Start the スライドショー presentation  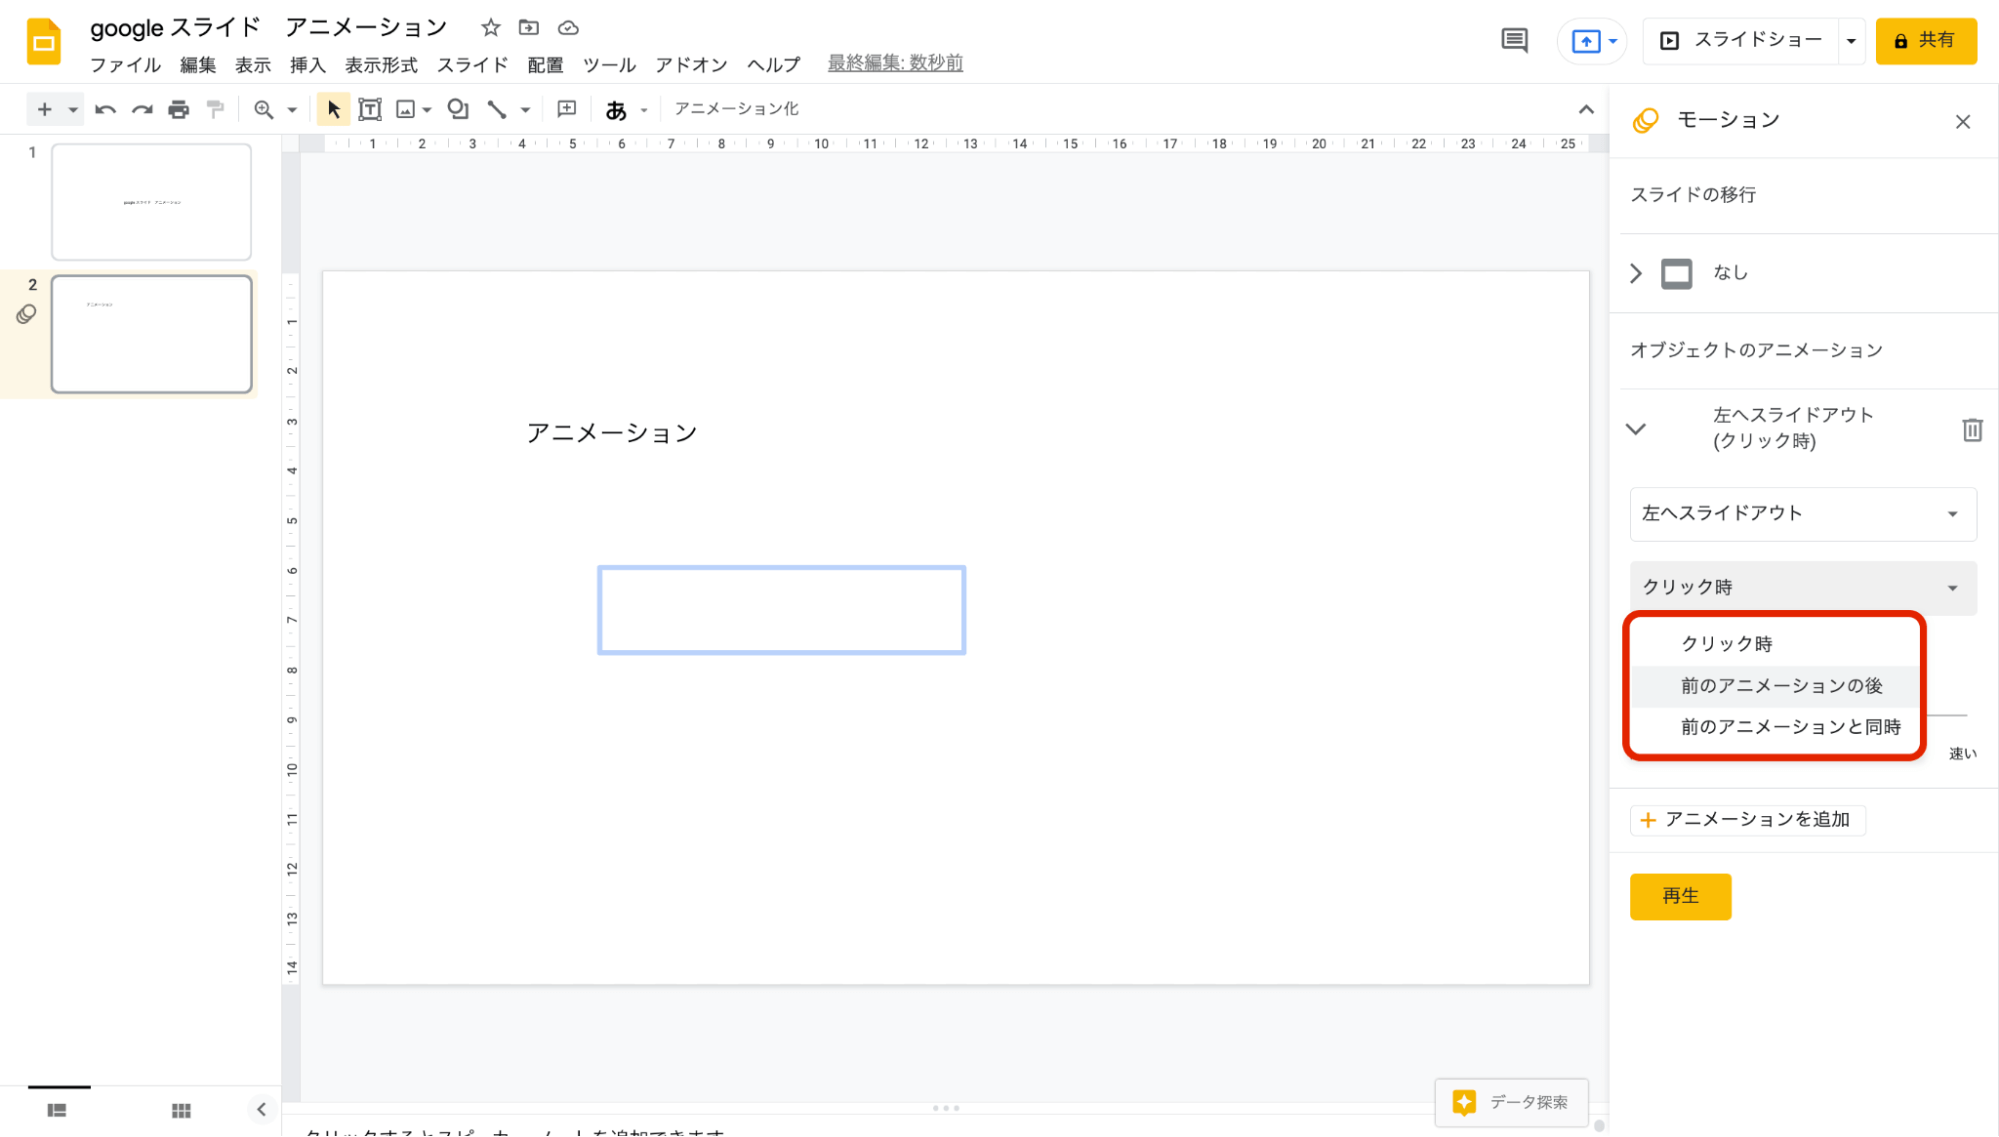1741,41
